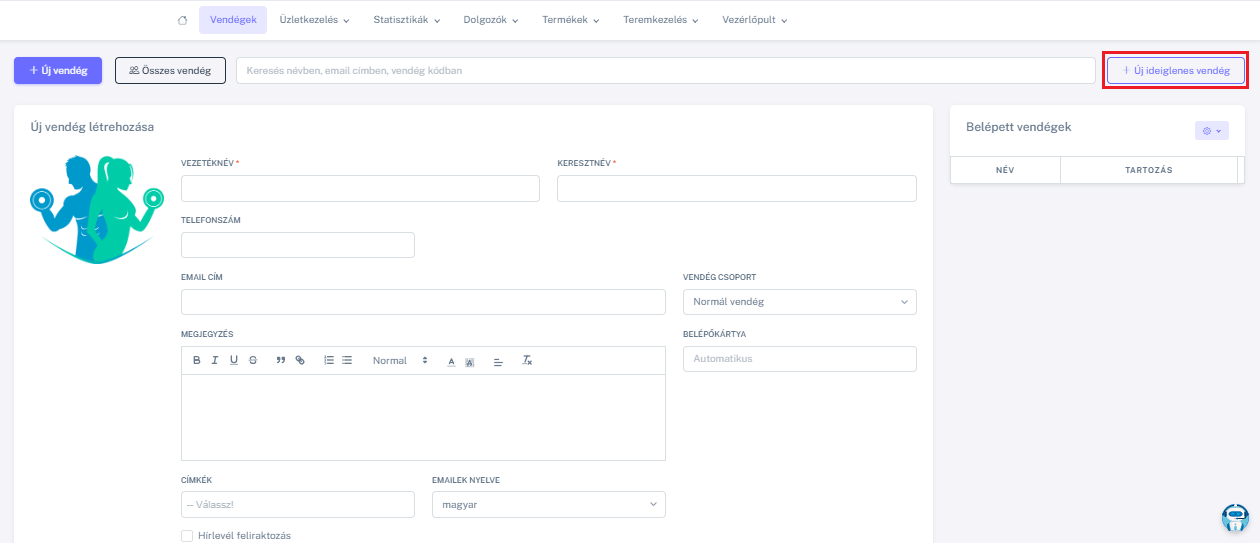Click the insert link icon
The image size is (1260, 543).
click(x=300, y=360)
